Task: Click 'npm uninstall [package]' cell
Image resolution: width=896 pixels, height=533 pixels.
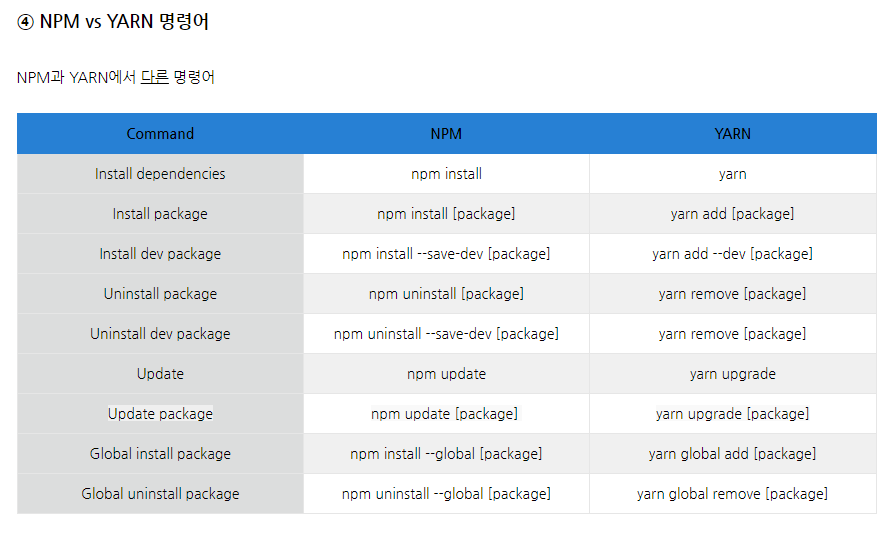Action: click(446, 294)
